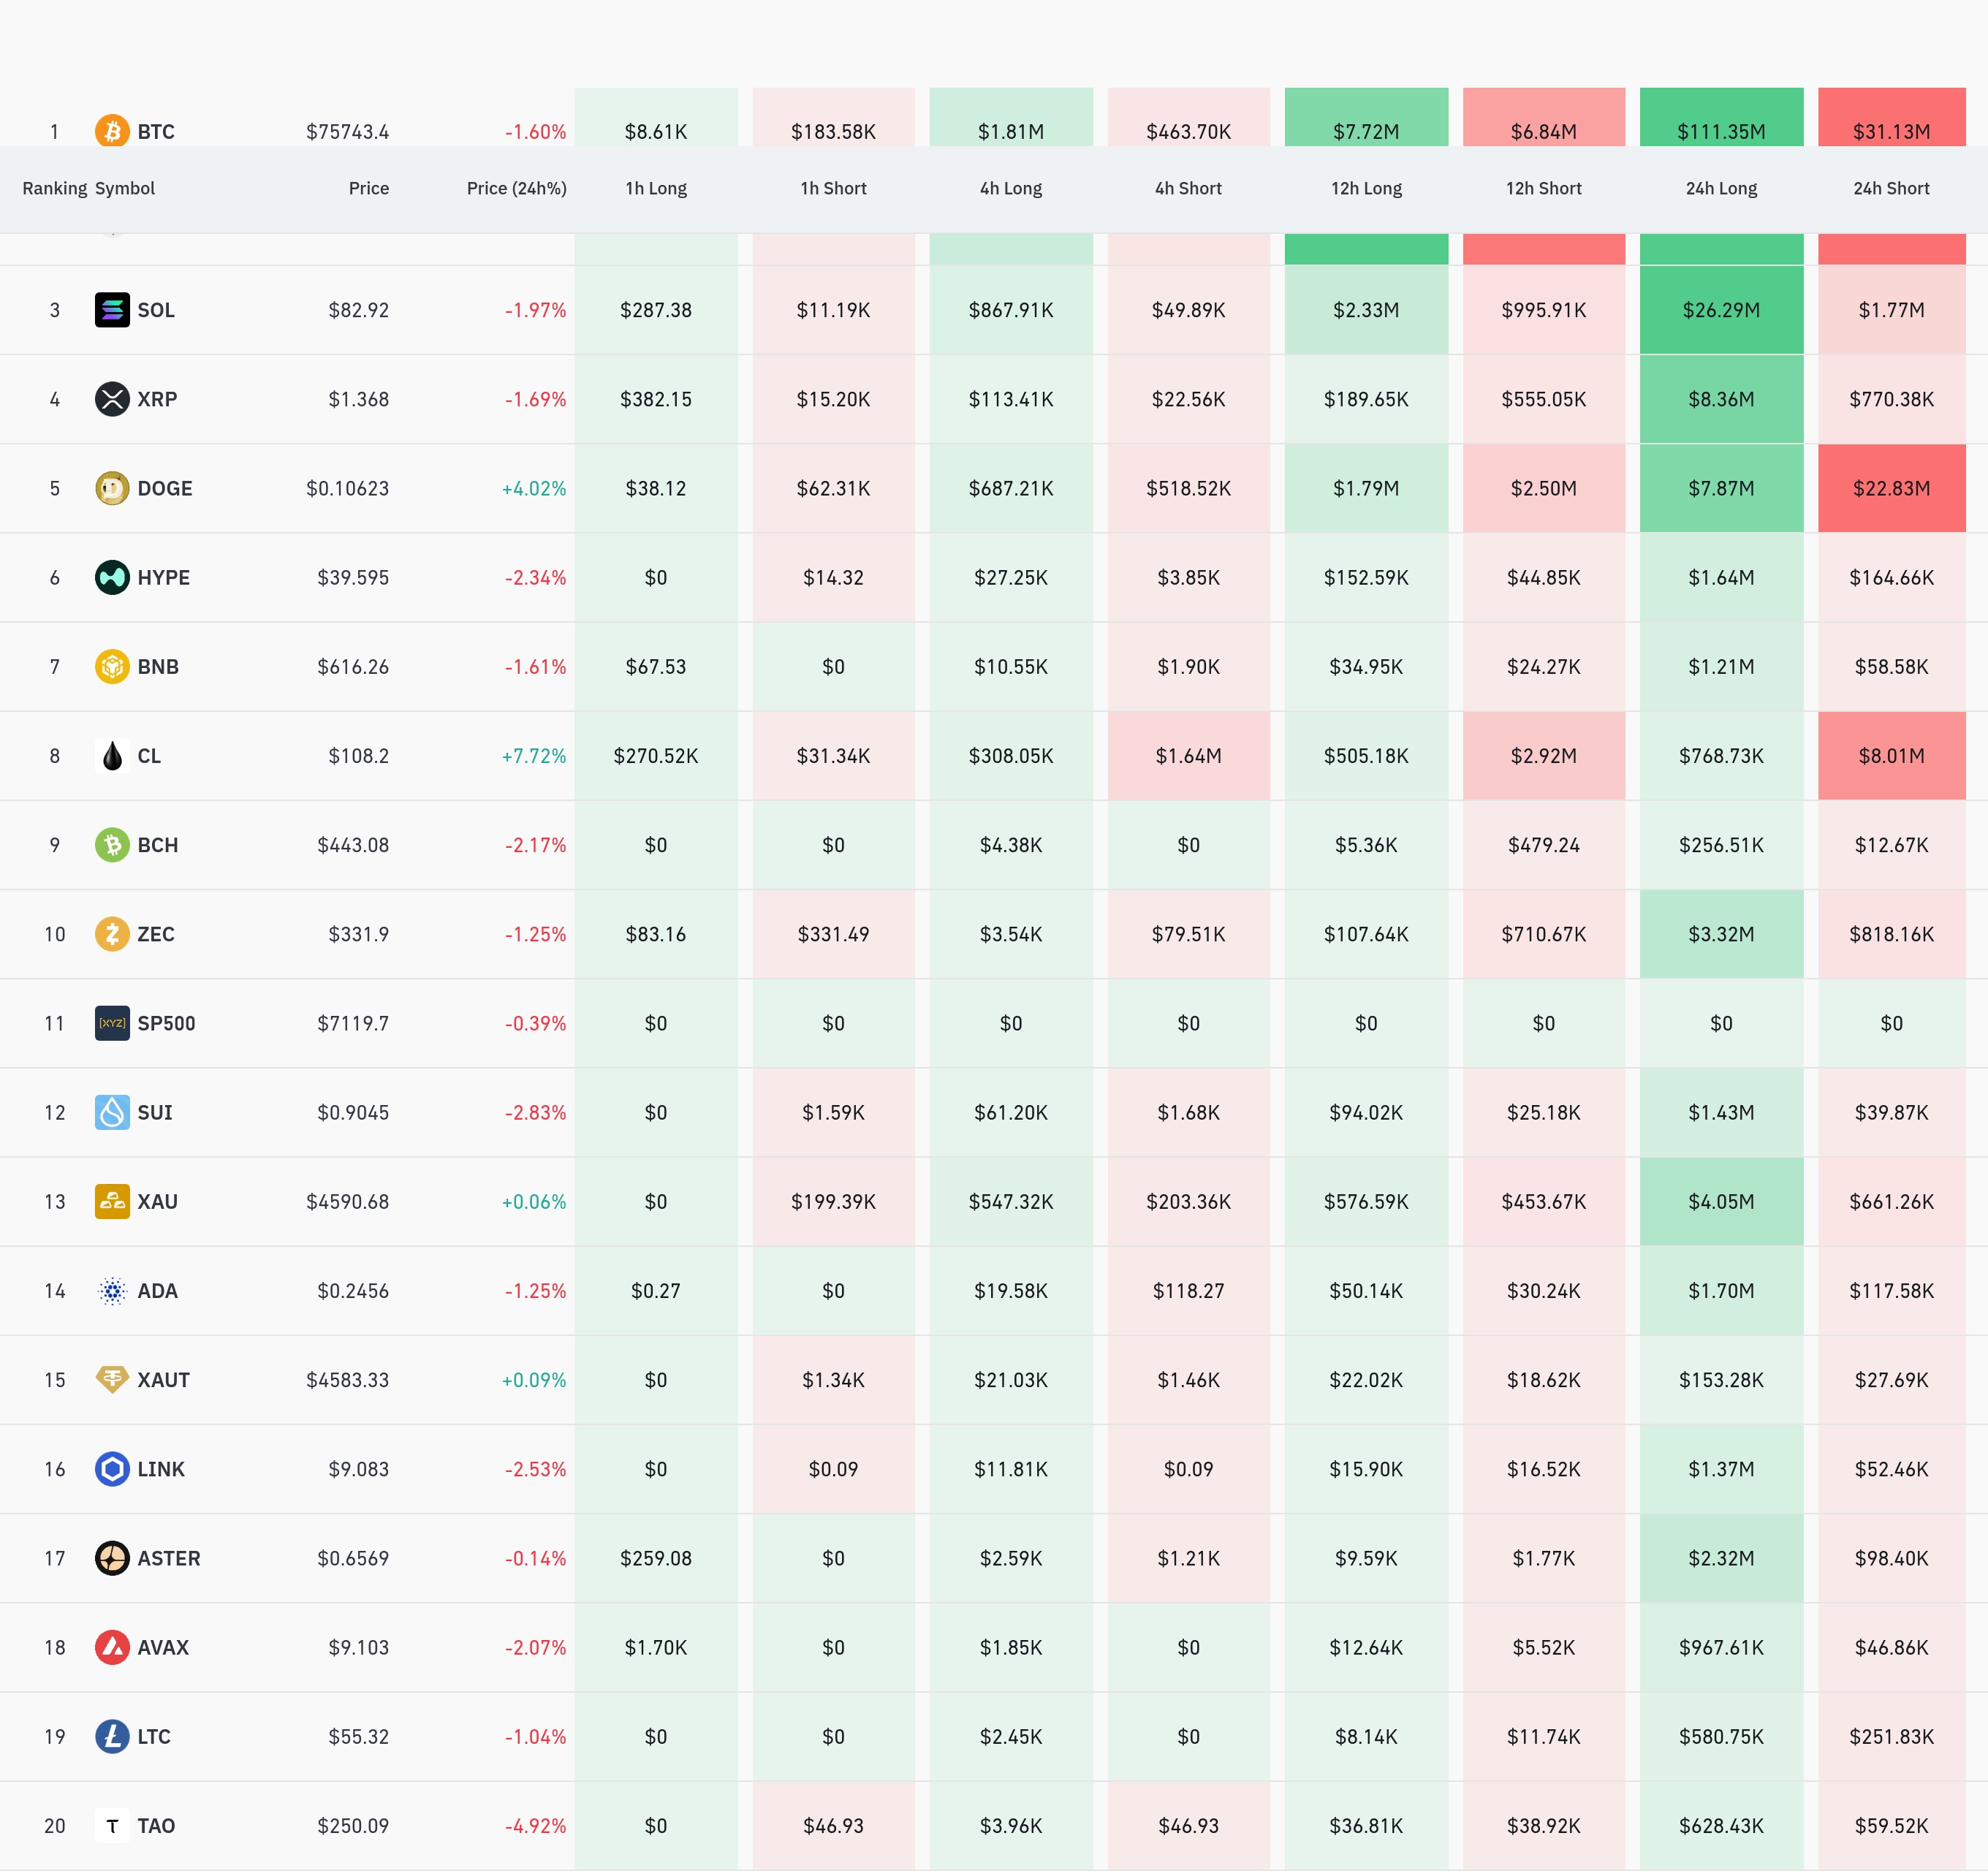This screenshot has height=1871, width=1988.
Task: Select the TAO row price $250.09
Action: (x=353, y=1826)
